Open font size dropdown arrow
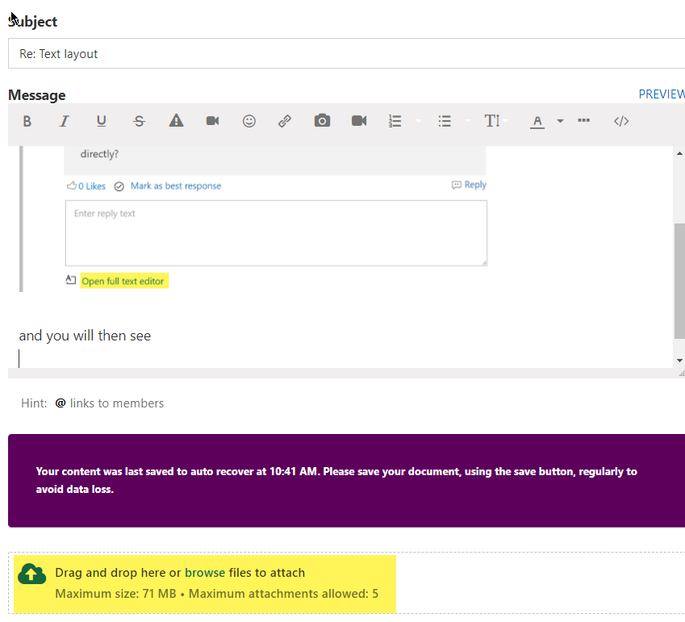This screenshot has height=622, width=685. coord(505,121)
